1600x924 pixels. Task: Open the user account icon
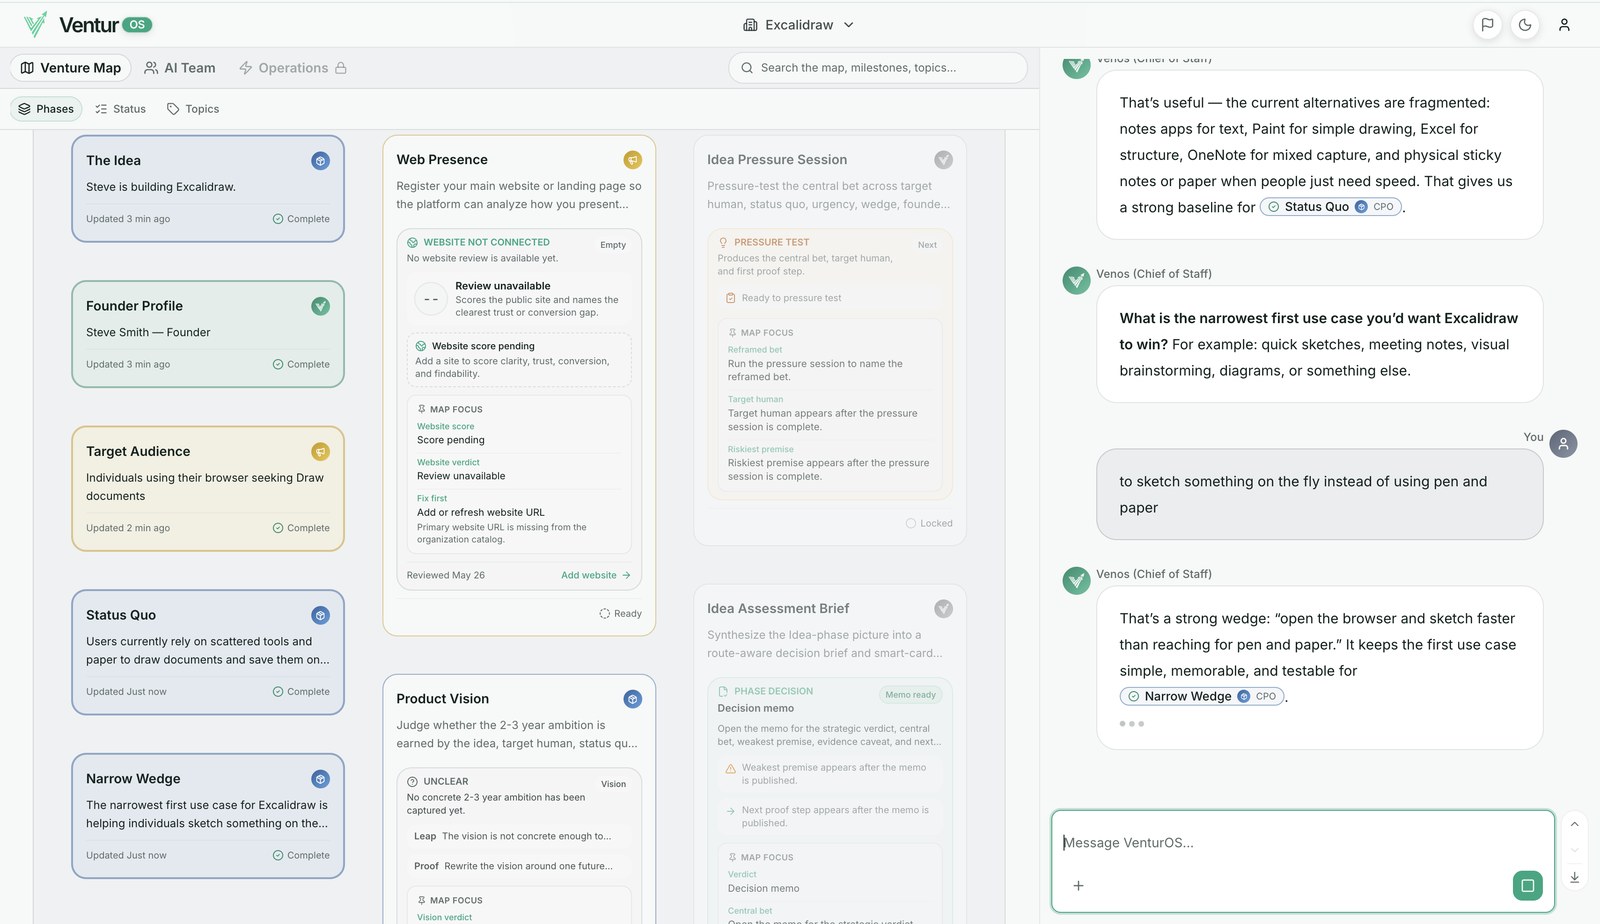click(1564, 25)
